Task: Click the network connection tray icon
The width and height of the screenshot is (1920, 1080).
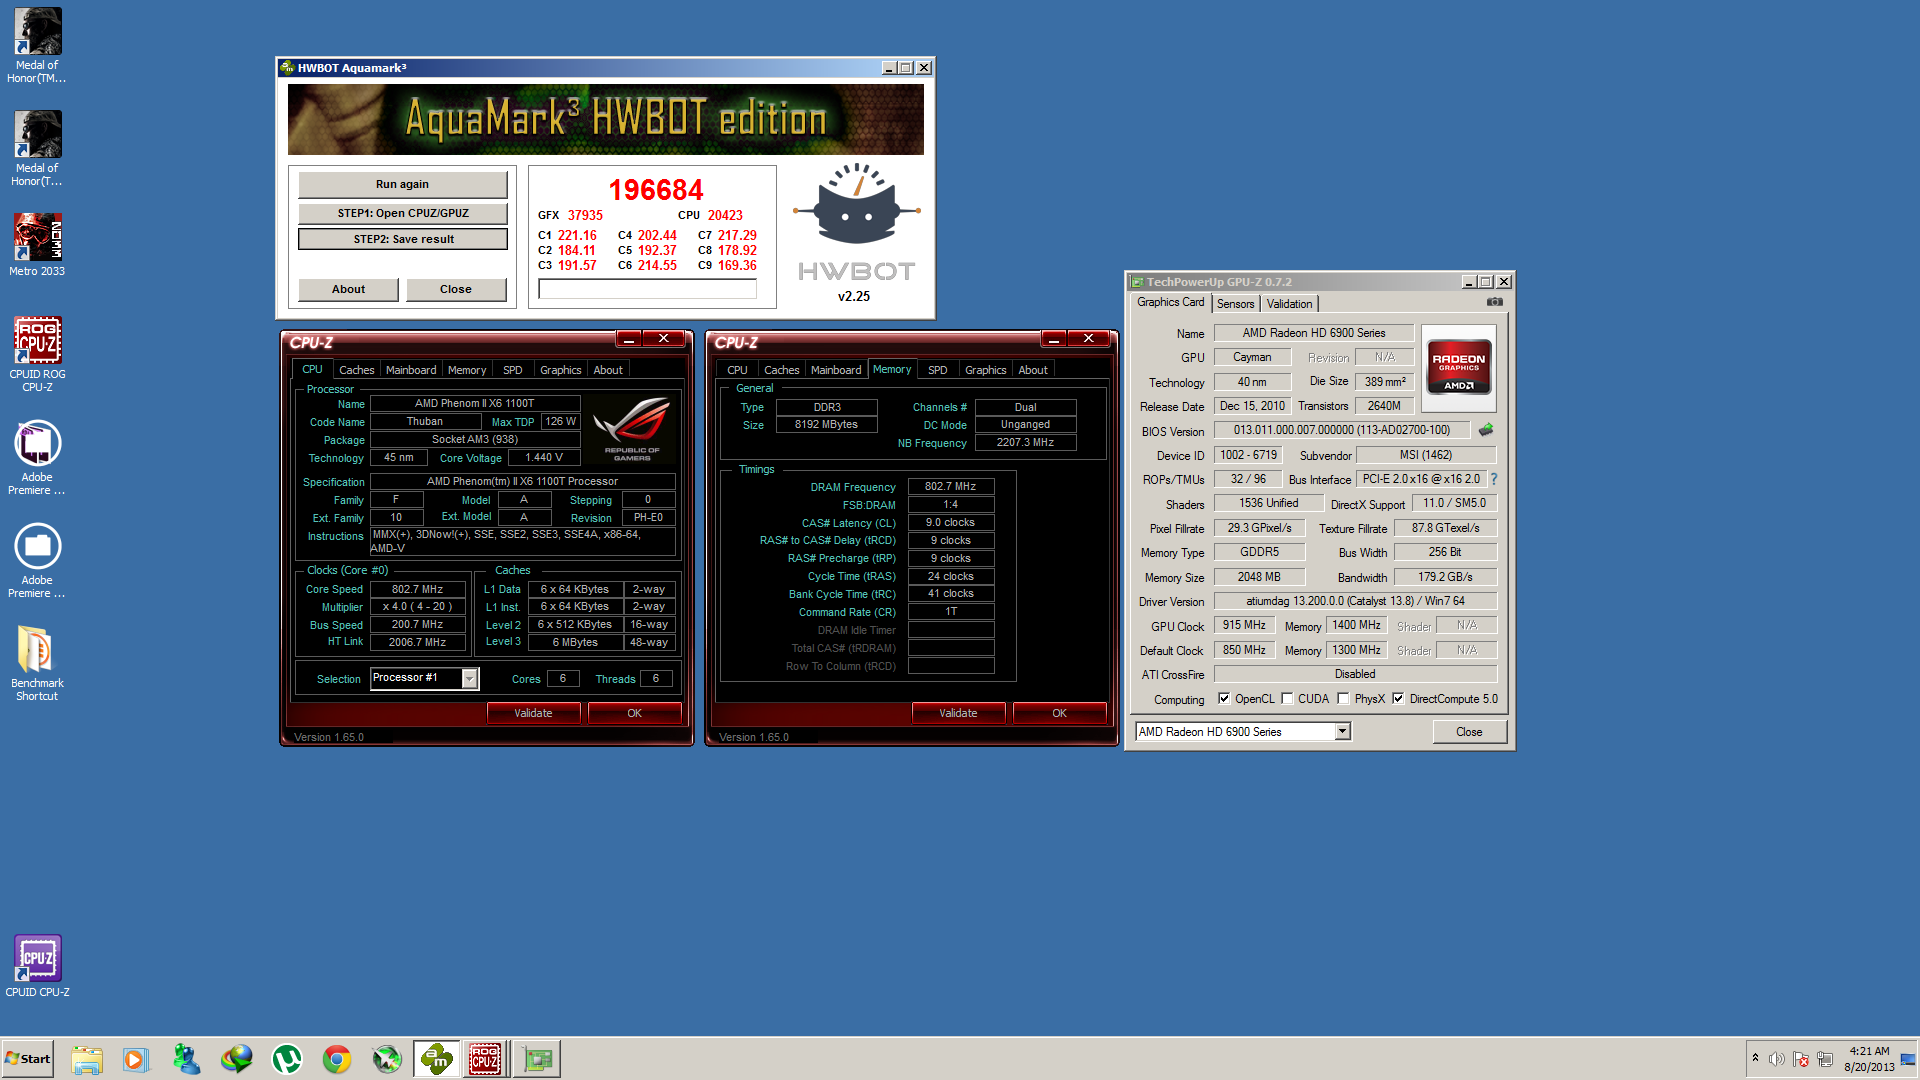Action: point(1825,1059)
